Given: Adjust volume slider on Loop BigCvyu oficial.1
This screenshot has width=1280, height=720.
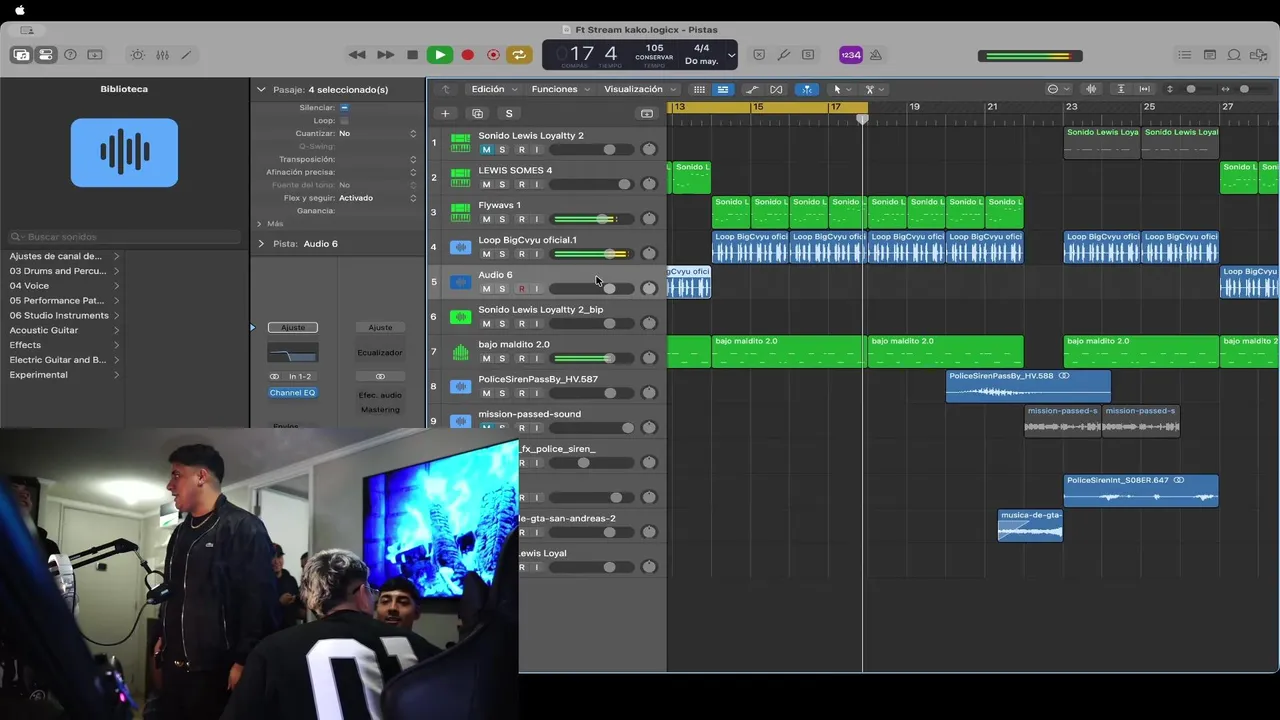Looking at the screenshot, I should 591,254.
